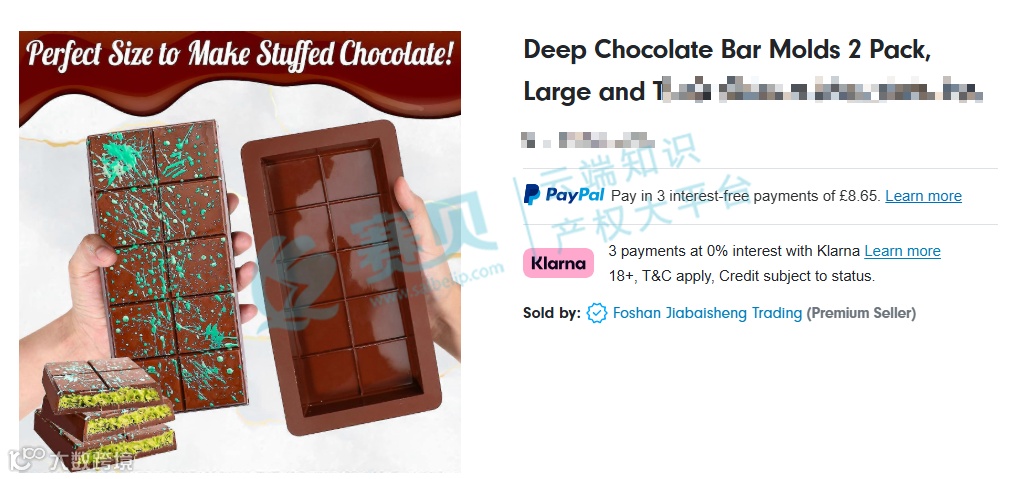This screenshot has height=479, width=1023.
Task: Click the pink Klarna badge
Action: (x=558, y=263)
